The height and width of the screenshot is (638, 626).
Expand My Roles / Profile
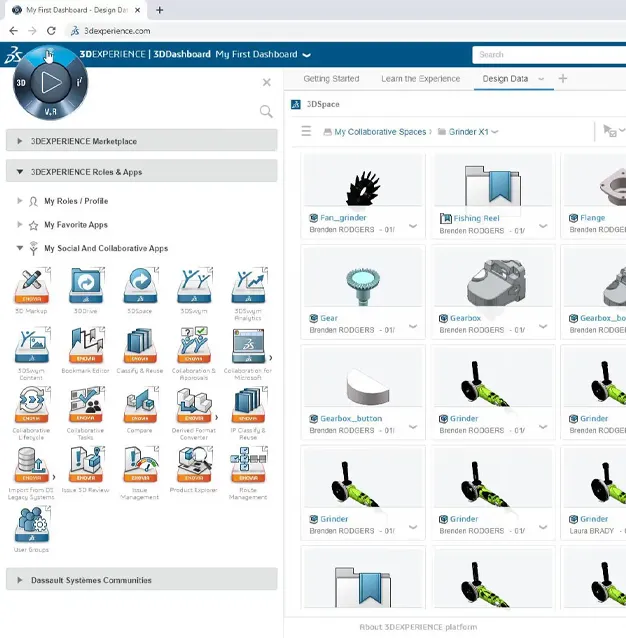click(20, 201)
